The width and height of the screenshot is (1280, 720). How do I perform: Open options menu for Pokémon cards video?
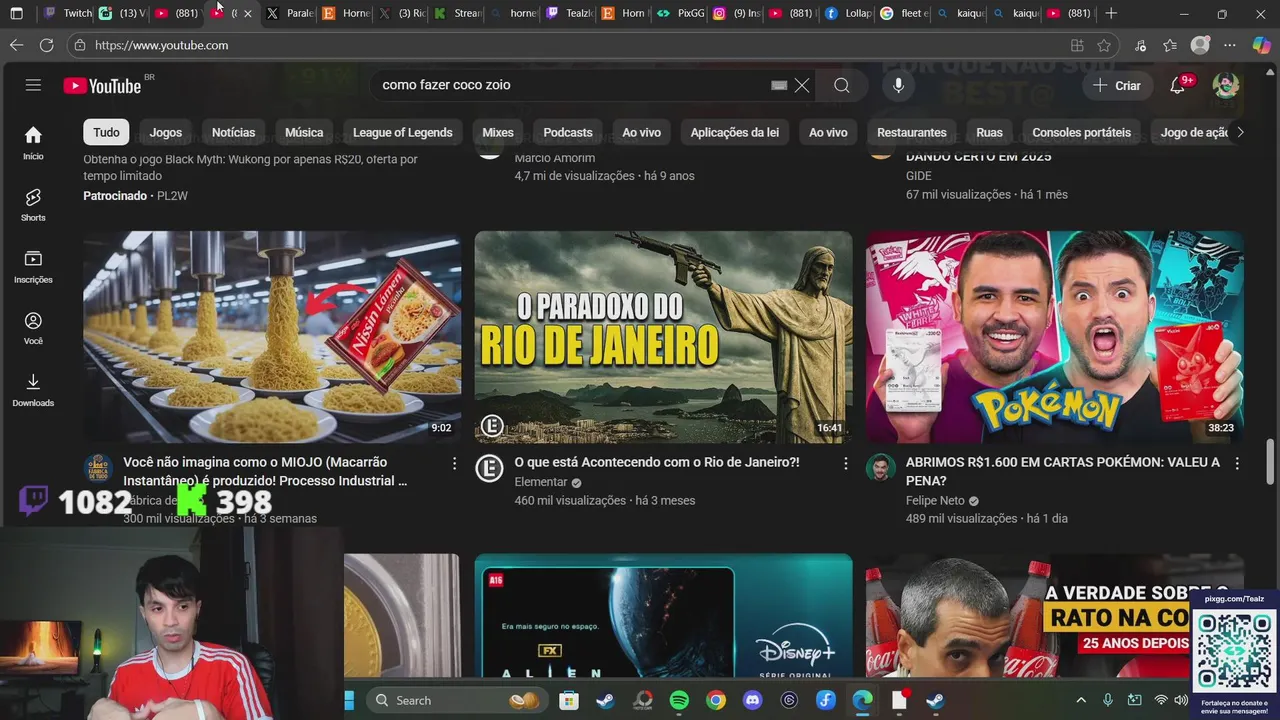tap(1237, 463)
